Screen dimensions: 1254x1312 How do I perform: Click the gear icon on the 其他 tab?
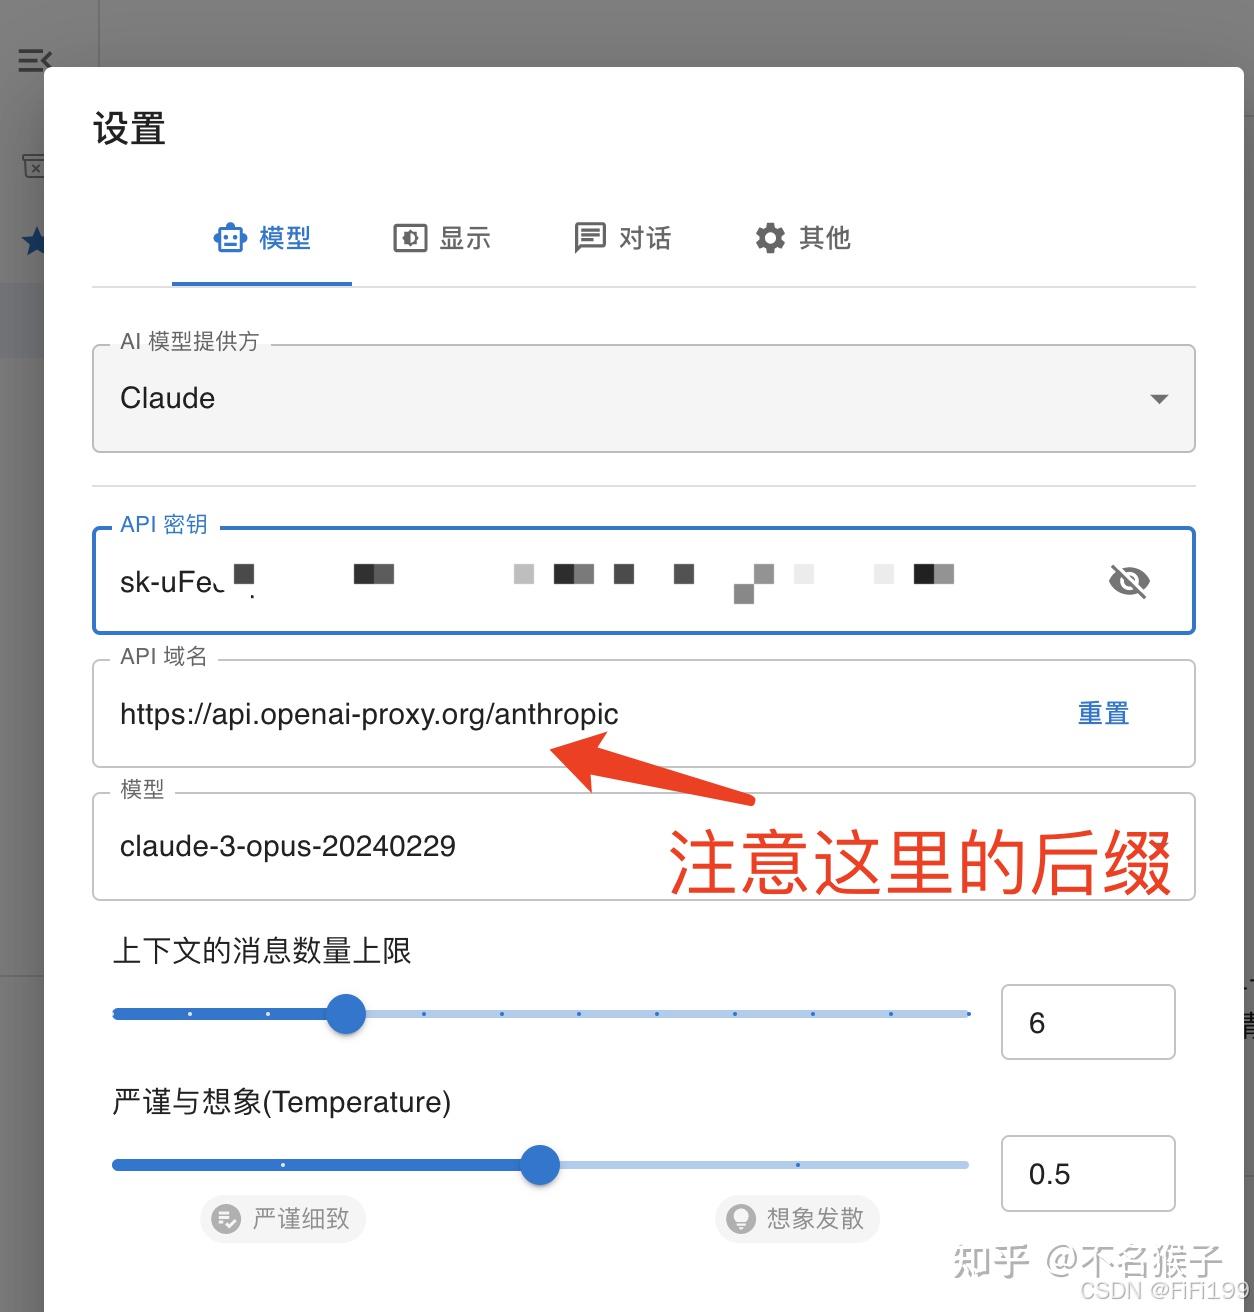click(x=768, y=238)
